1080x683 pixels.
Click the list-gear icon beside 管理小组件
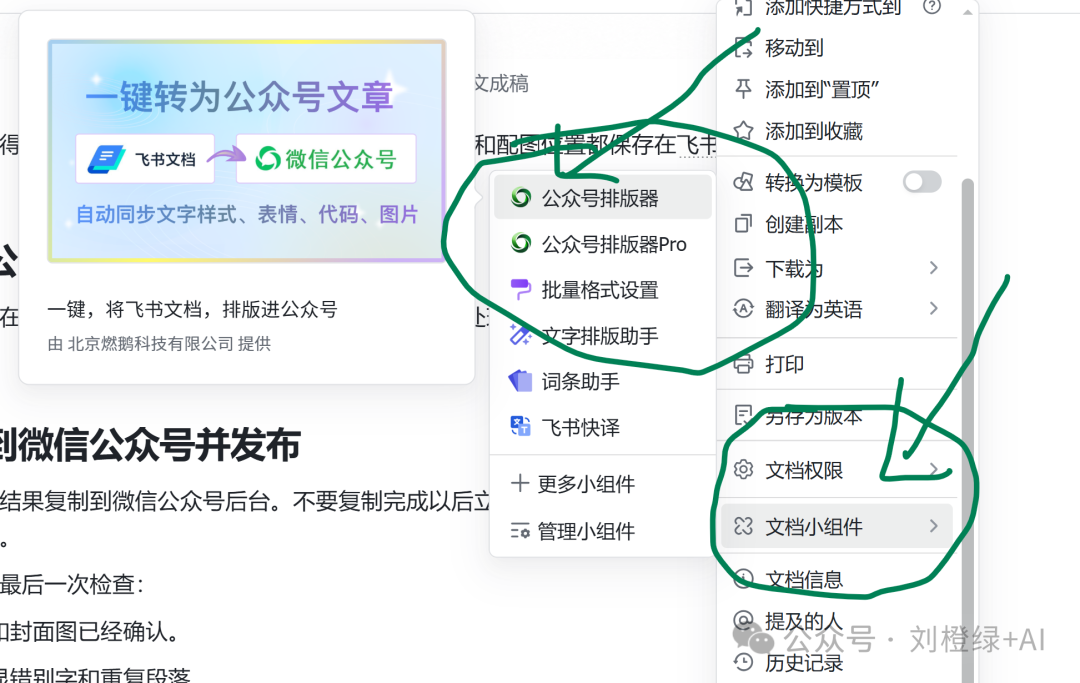pyautogui.click(x=520, y=531)
